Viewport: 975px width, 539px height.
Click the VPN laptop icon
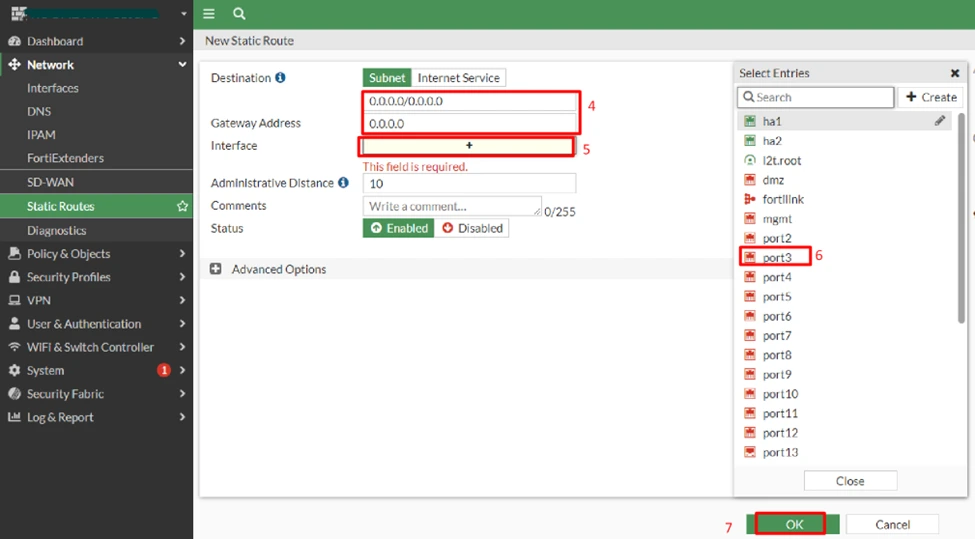(x=14, y=300)
